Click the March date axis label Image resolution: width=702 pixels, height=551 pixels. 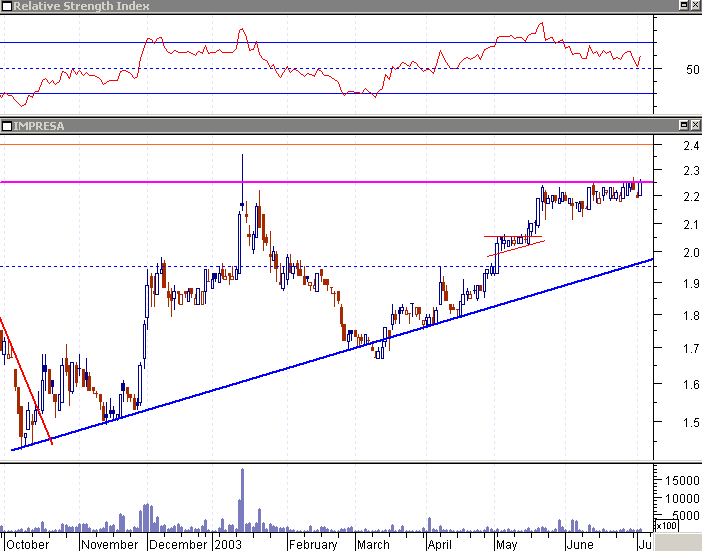click(x=373, y=544)
